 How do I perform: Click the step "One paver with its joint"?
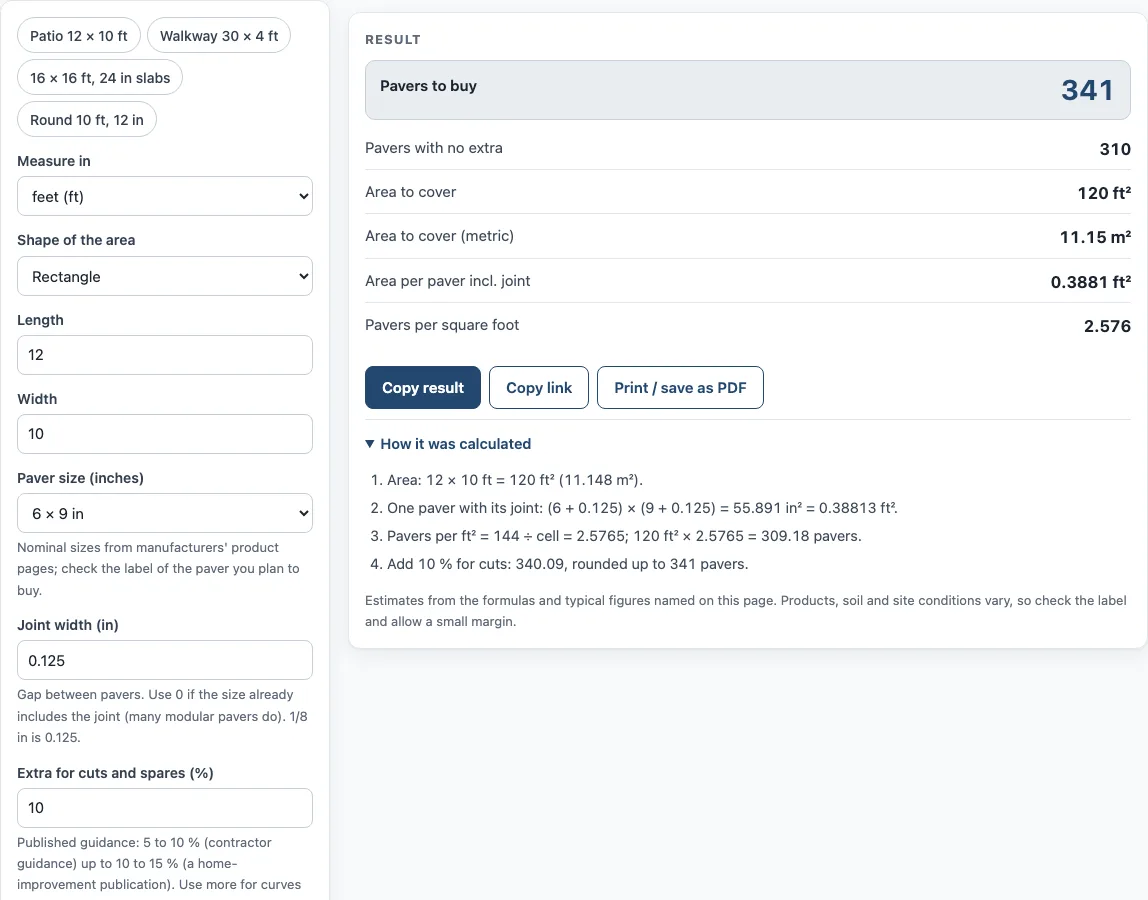[x=642, y=507]
